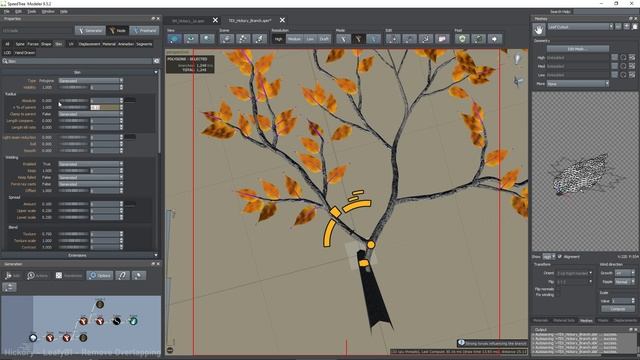The image size is (640, 360).
Task: Switch to the Displacement properties tab
Action: (89, 44)
